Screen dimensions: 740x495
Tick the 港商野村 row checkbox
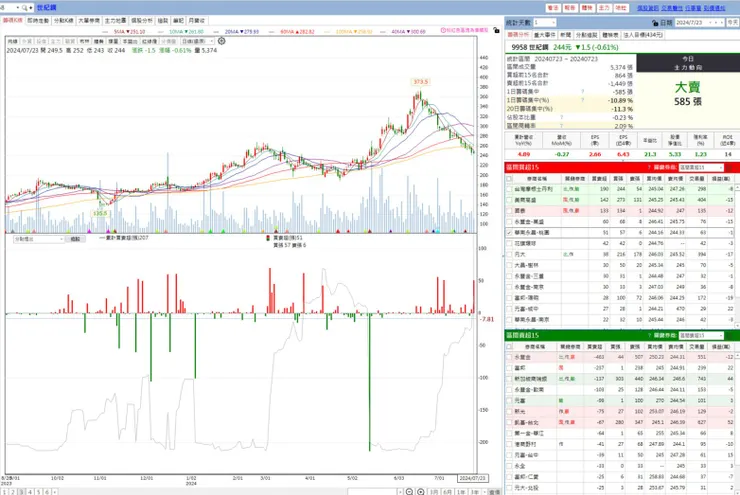coord(509,444)
